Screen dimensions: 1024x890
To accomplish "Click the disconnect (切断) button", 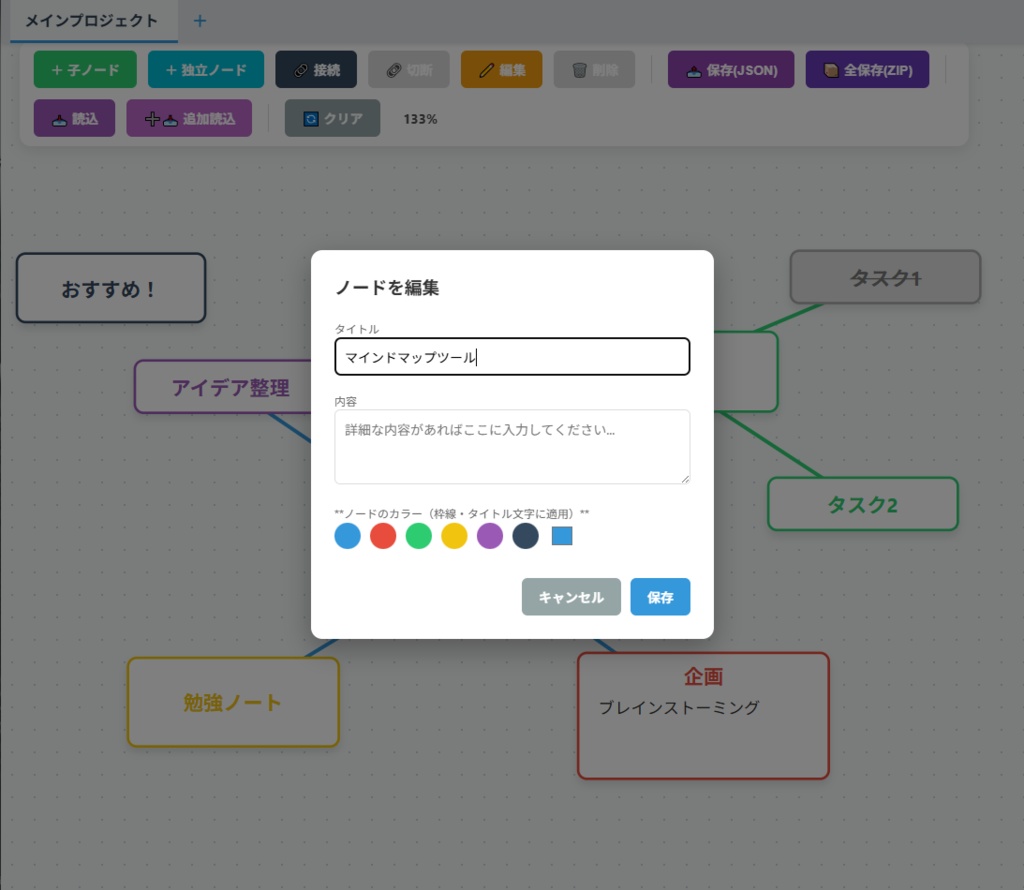I will click(x=409, y=69).
